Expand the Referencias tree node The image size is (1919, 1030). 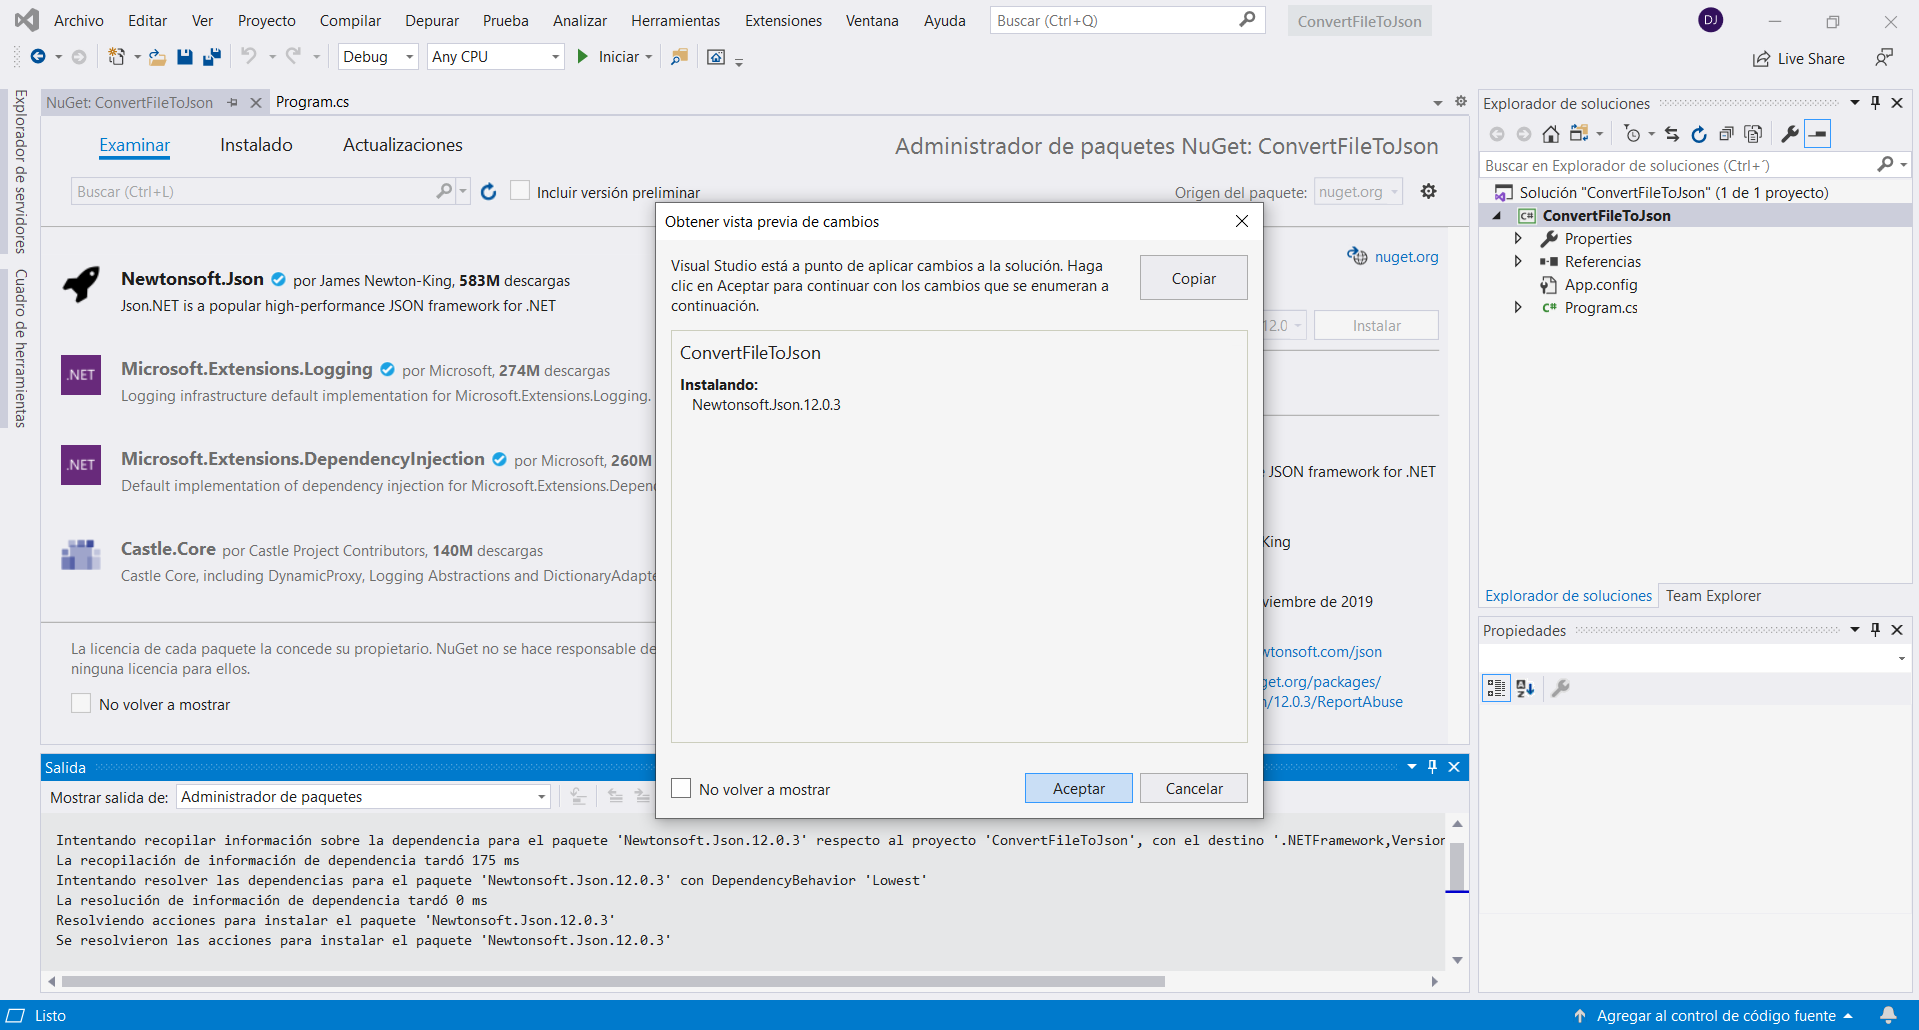click(x=1518, y=262)
